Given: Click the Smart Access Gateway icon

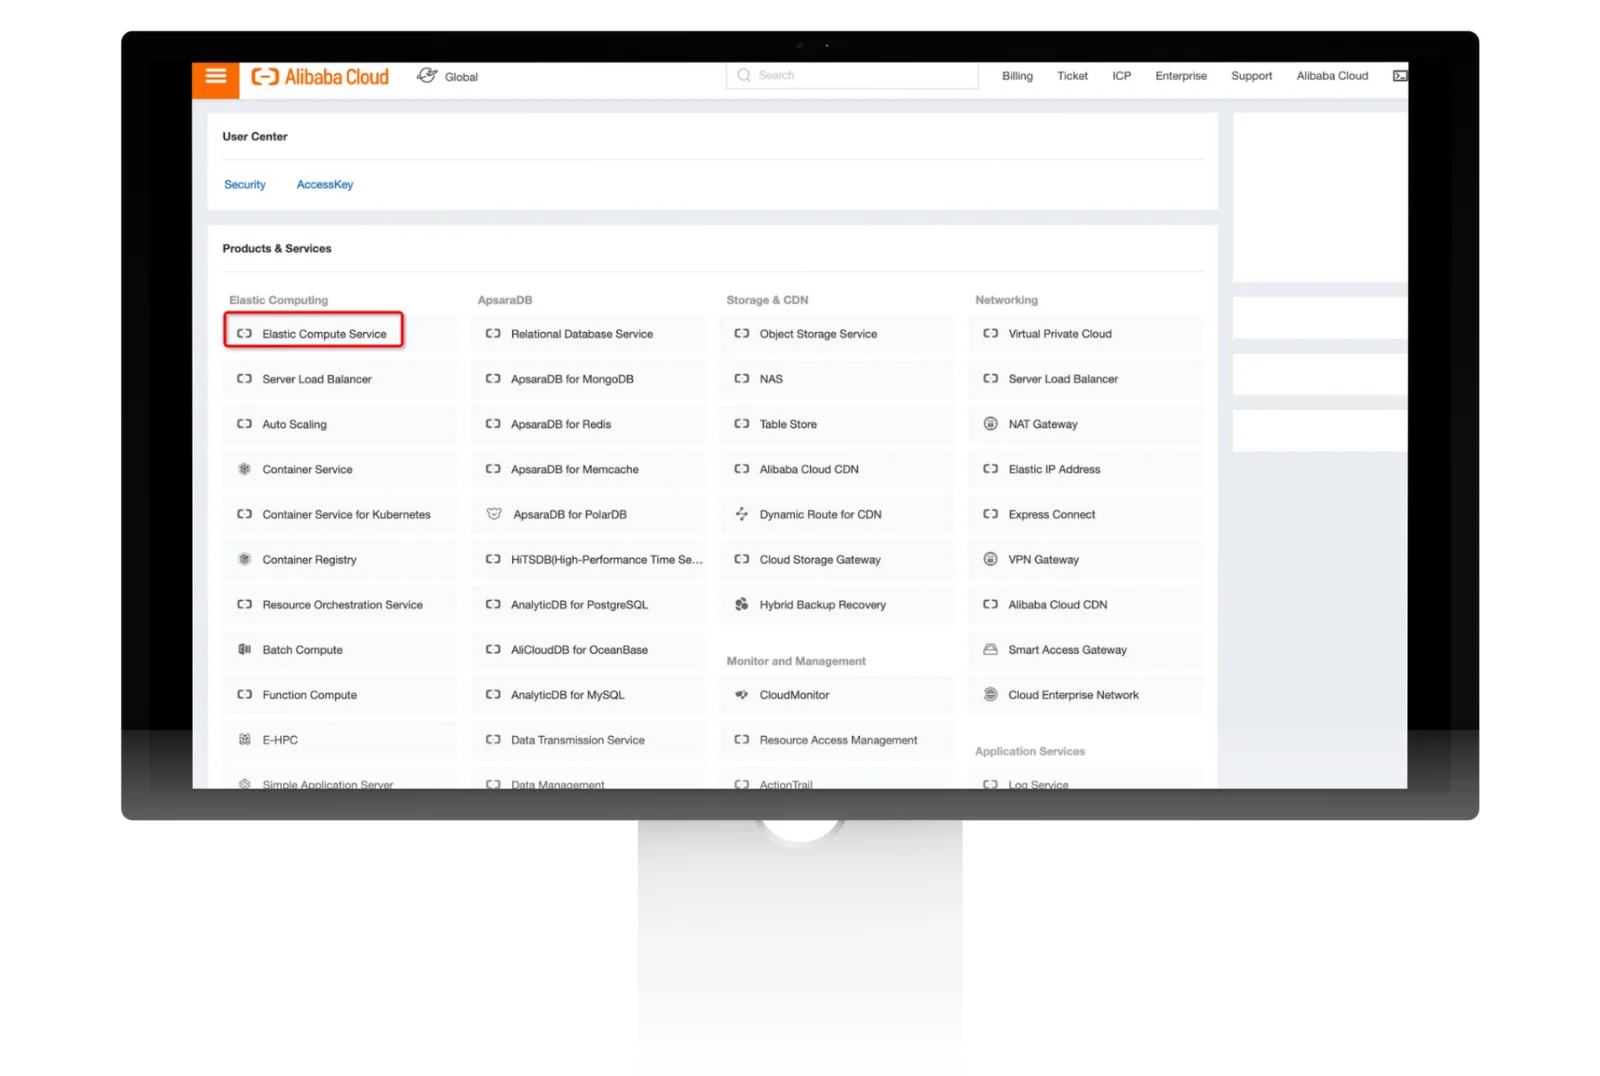Looking at the screenshot, I should pyautogui.click(x=991, y=649).
